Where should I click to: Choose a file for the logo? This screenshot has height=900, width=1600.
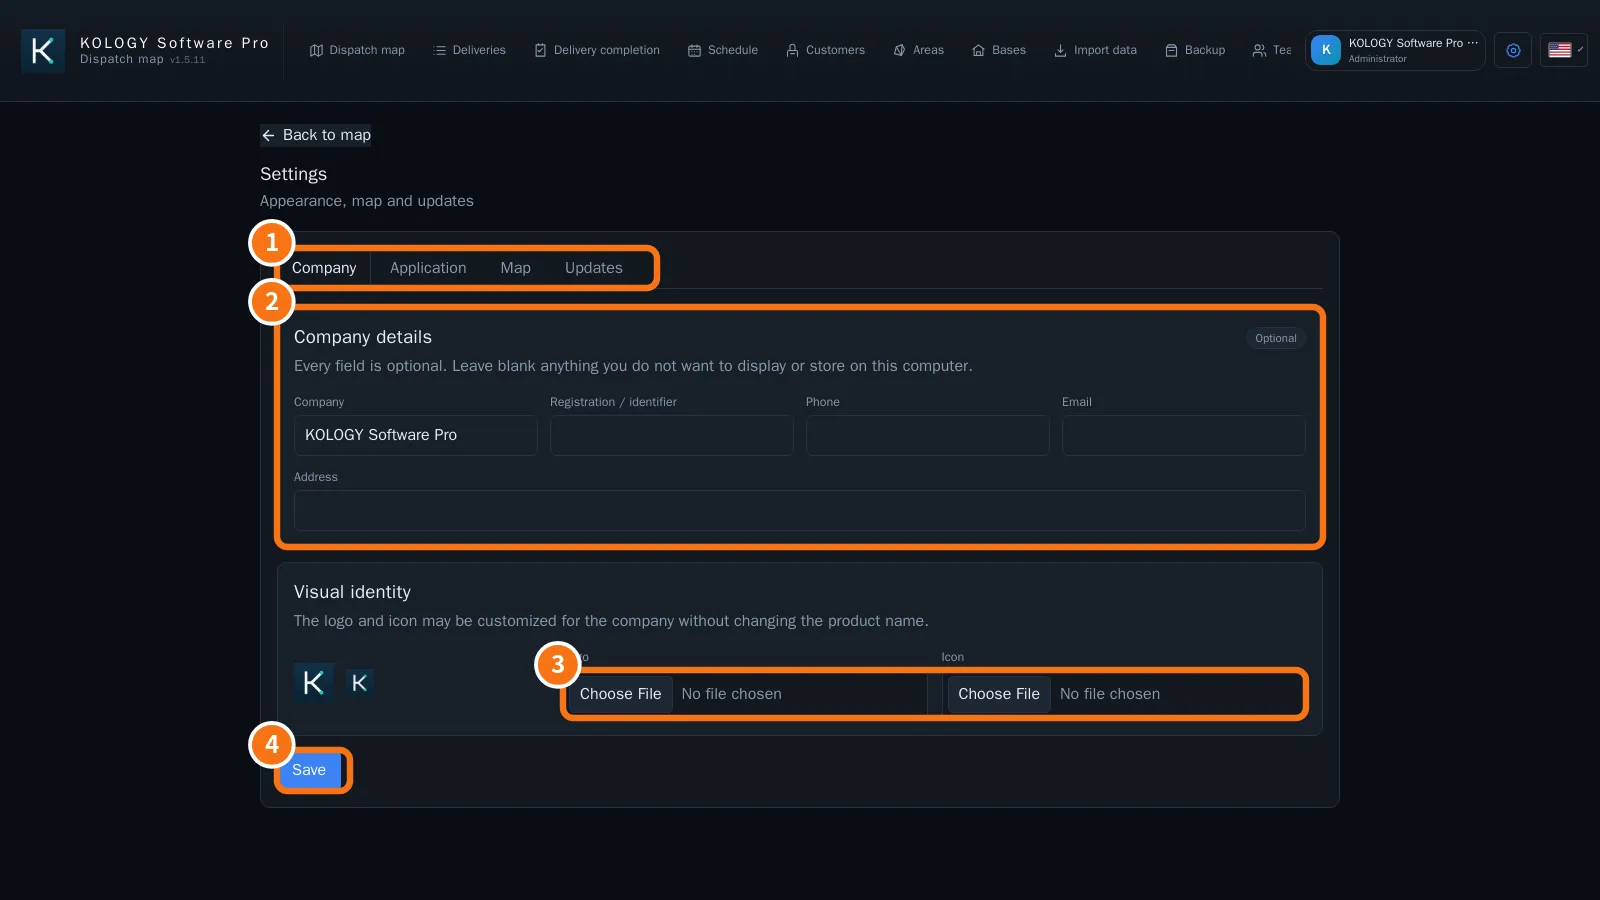[620, 694]
